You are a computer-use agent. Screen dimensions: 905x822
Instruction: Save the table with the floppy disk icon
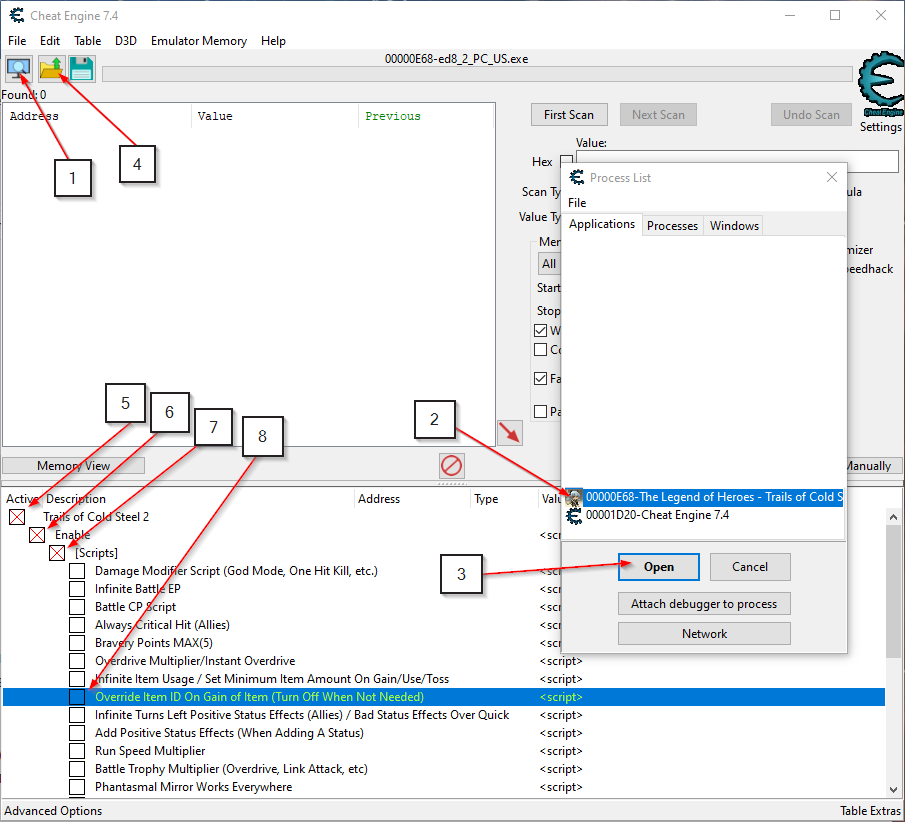tap(81, 69)
